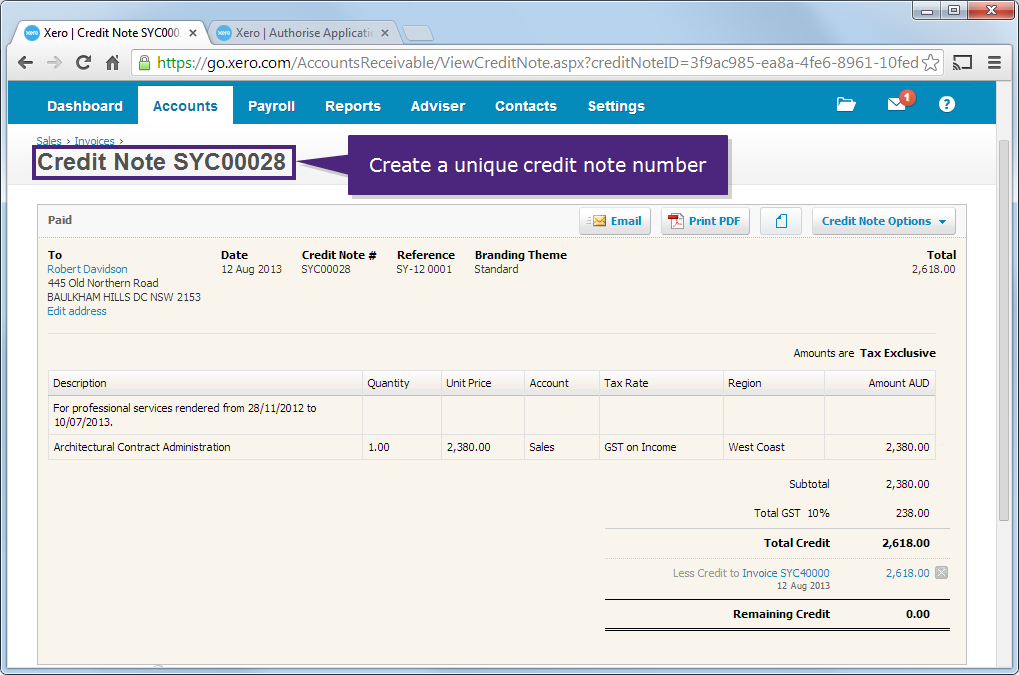1019x675 pixels.
Task: Switch to the Accounts tab
Action: [x=184, y=105]
